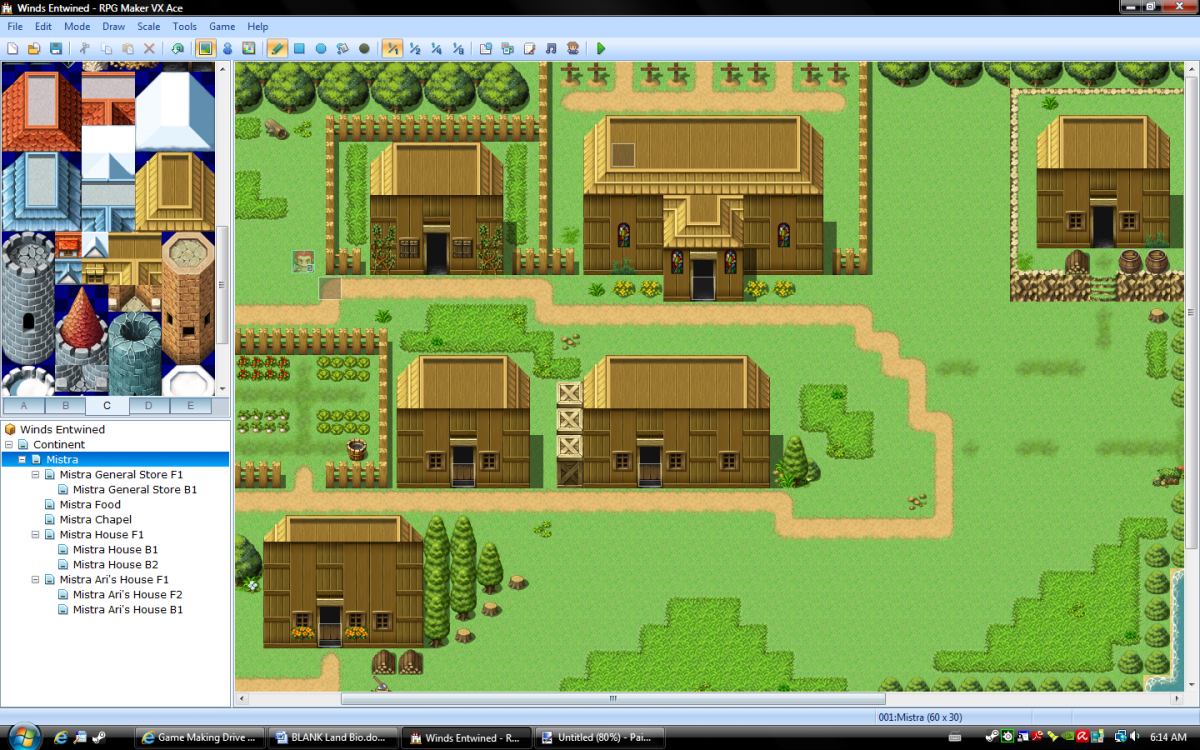This screenshot has width=1200, height=750.
Task: Set map zoom scale to 1/4
Action: coord(436,48)
